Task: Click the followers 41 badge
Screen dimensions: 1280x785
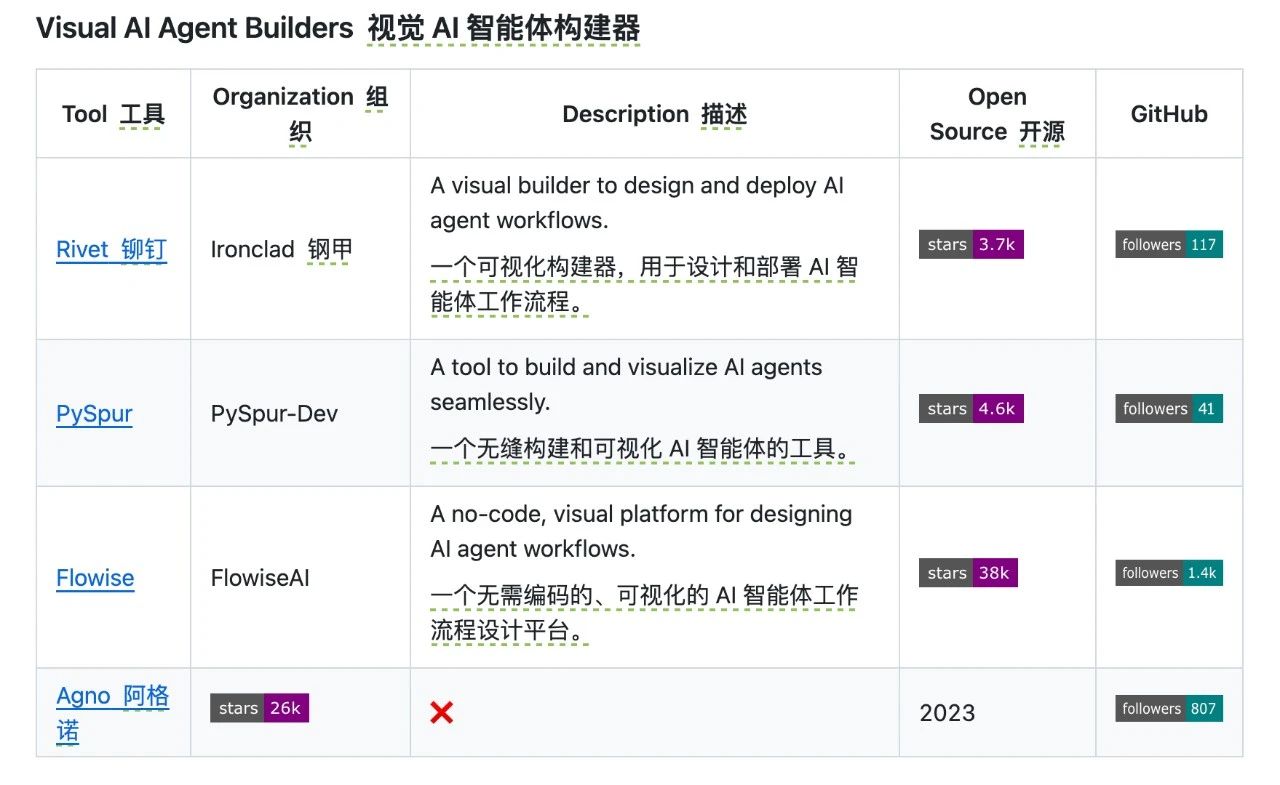Action: [x=1169, y=408]
